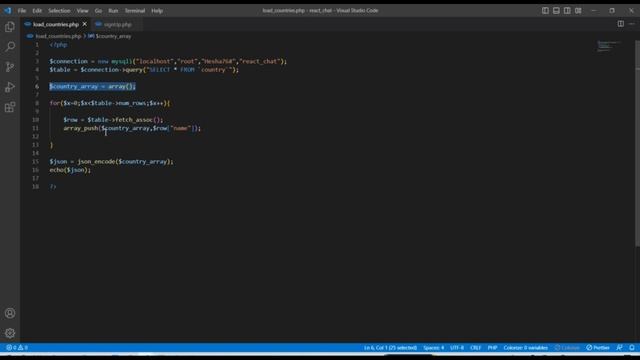Open the Accounts menu icon
The width and height of the screenshot is (640, 360).
pos(10,313)
